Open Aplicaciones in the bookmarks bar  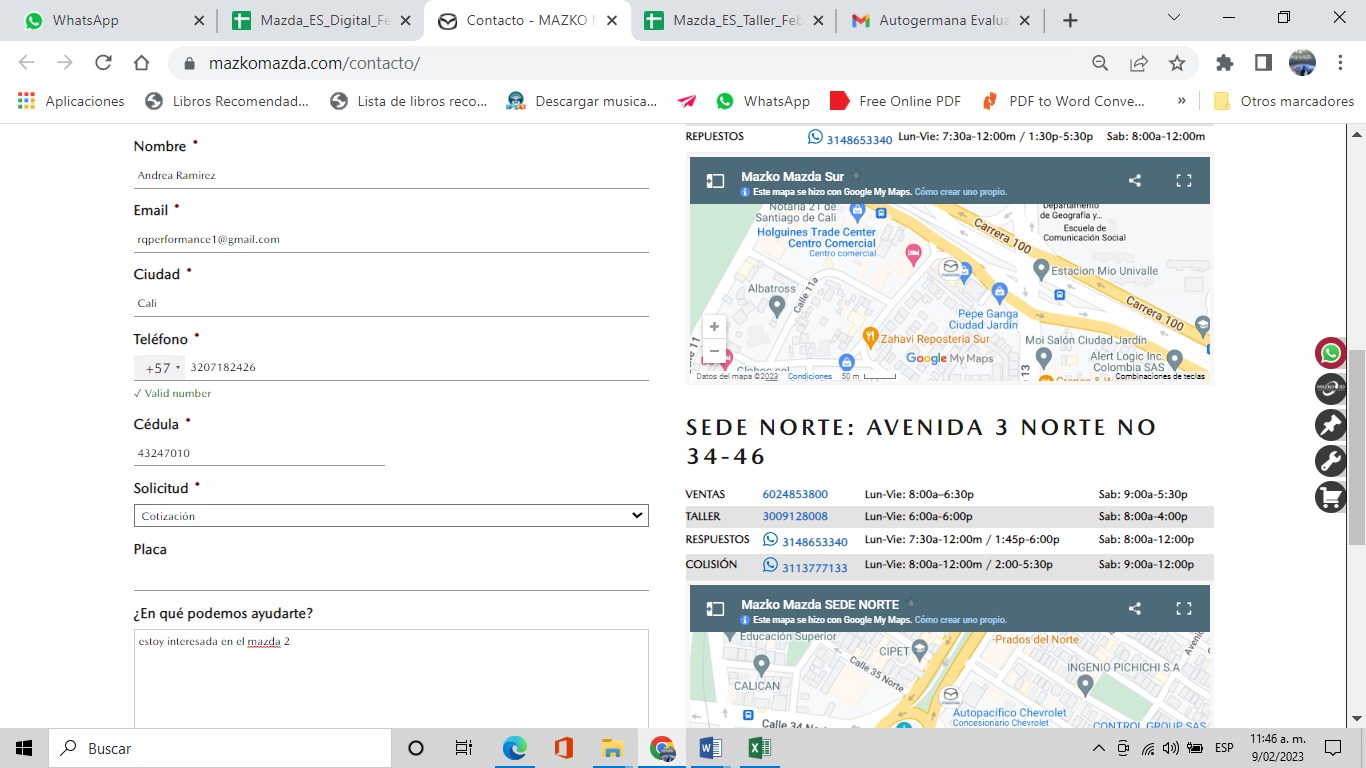click(x=71, y=101)
